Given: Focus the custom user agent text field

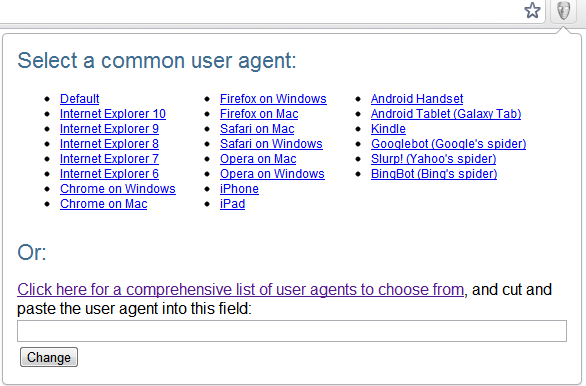Looking at the screenshot, I should pos(292,331).
